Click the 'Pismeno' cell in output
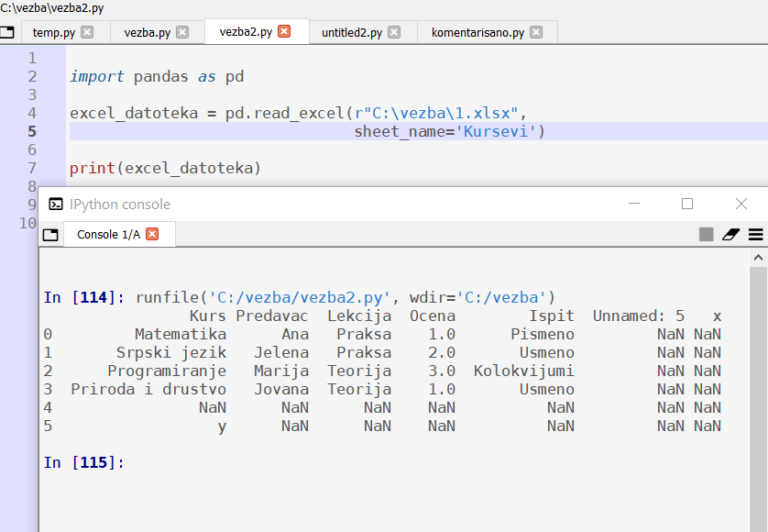 pyautogui.click(x=542, y=334)
